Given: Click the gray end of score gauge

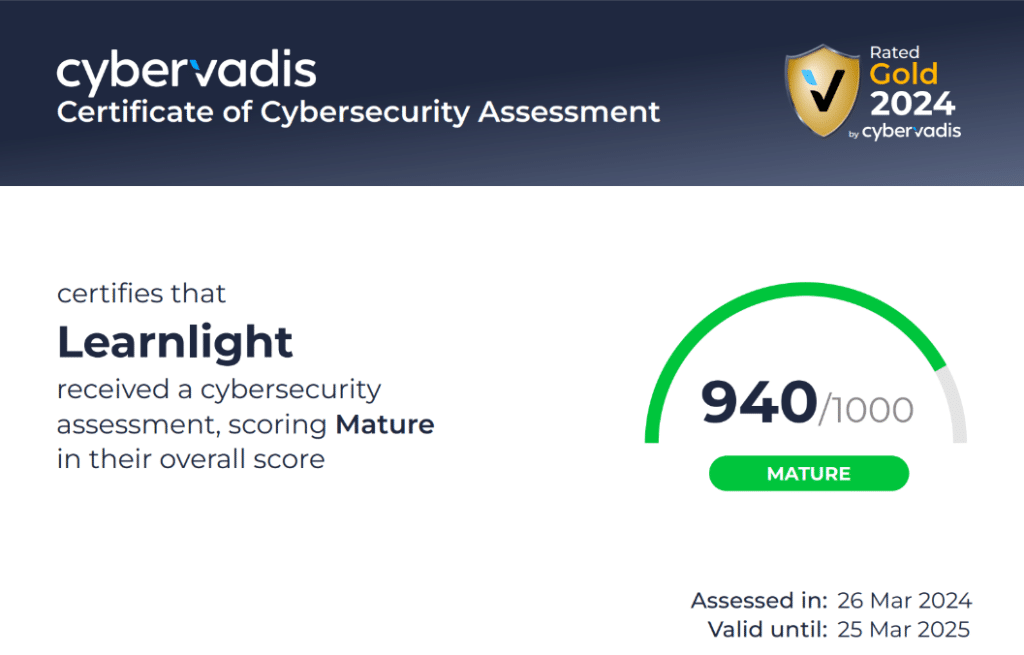Looking at the screenshot, I should coord(956,405).
